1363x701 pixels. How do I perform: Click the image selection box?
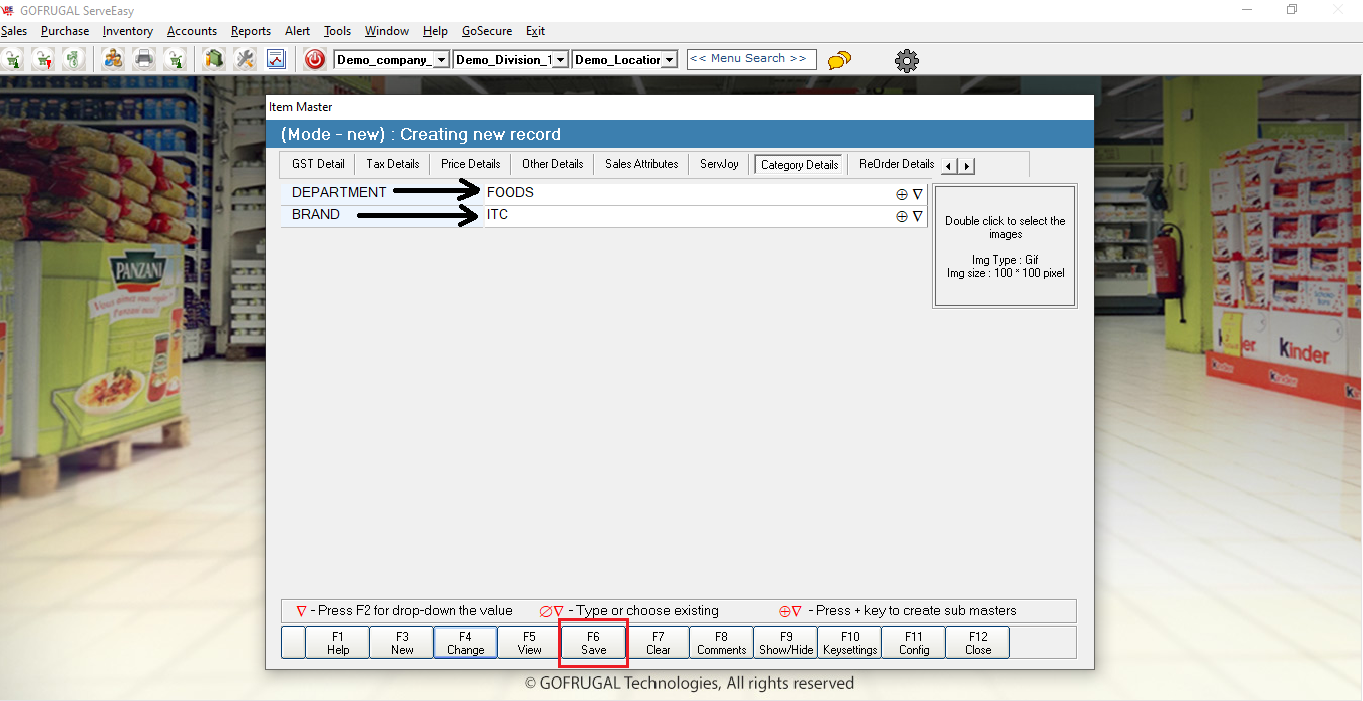click(x=1005, y=246)
